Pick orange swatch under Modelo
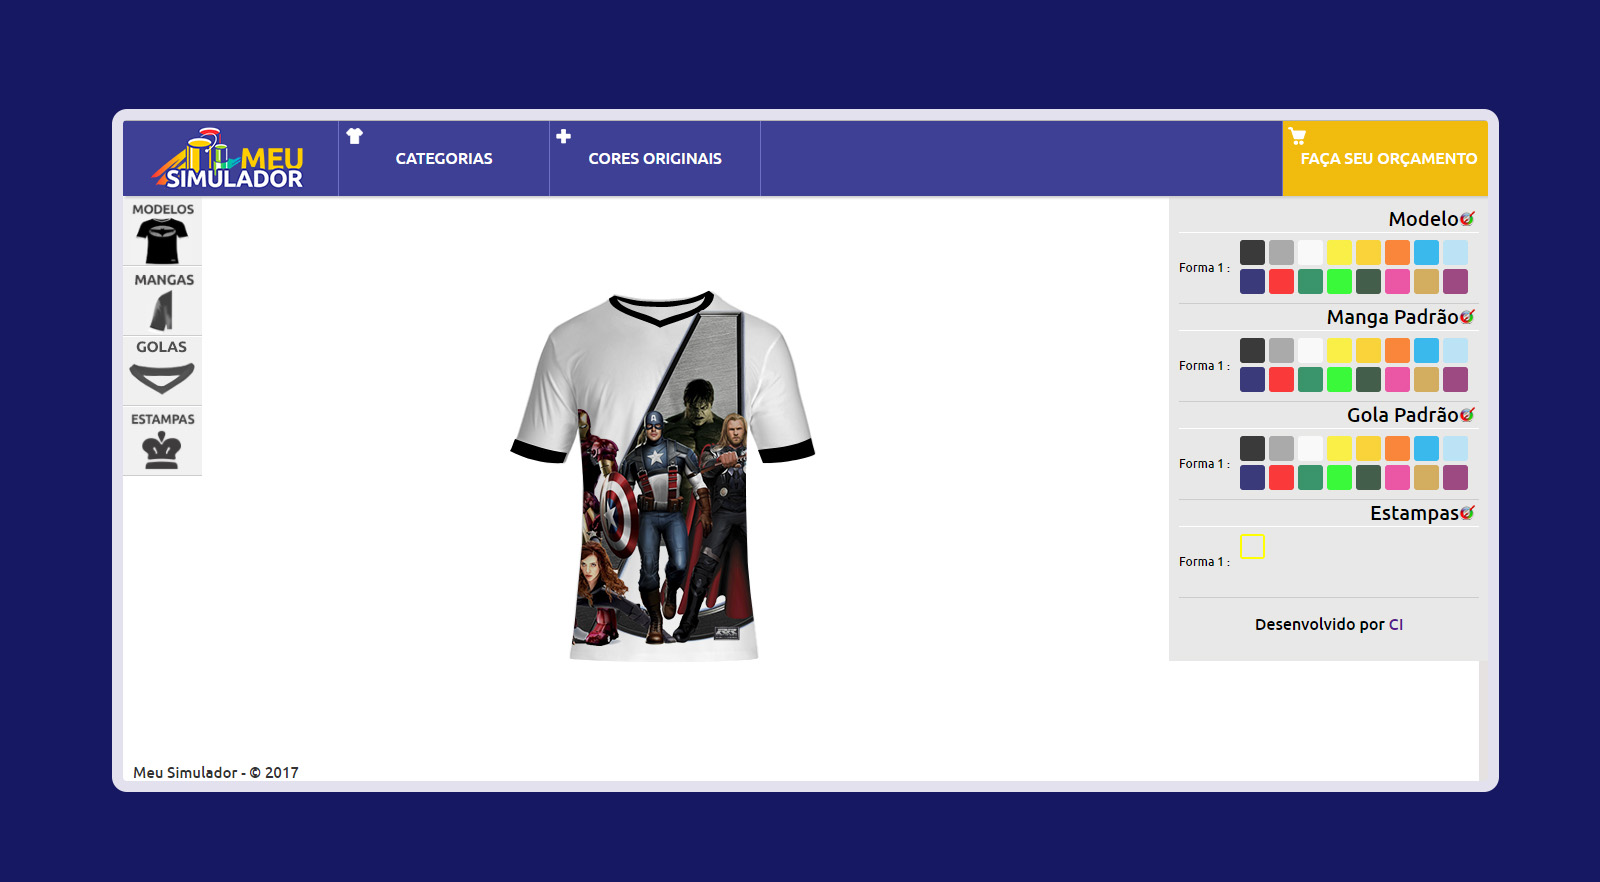Screen dimensions: 1600x882 1397,252
